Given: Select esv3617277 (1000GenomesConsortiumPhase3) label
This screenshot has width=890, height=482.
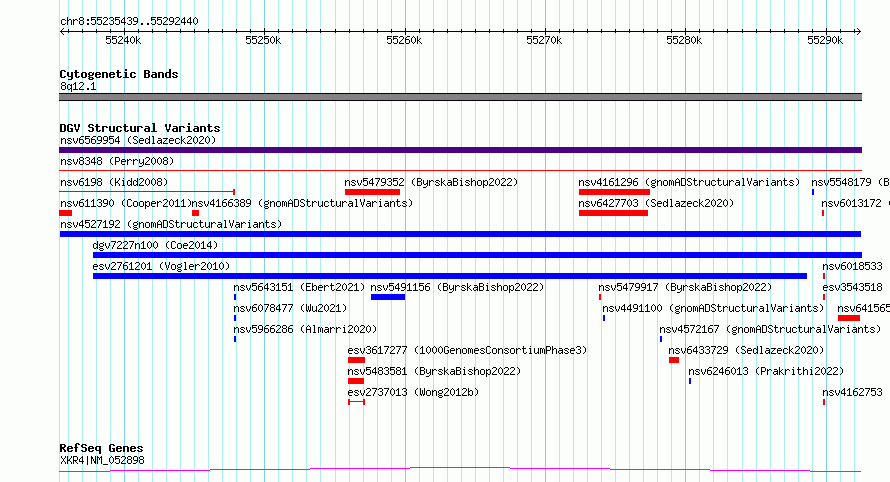Looking at the screenshot, I should point(467,350).
